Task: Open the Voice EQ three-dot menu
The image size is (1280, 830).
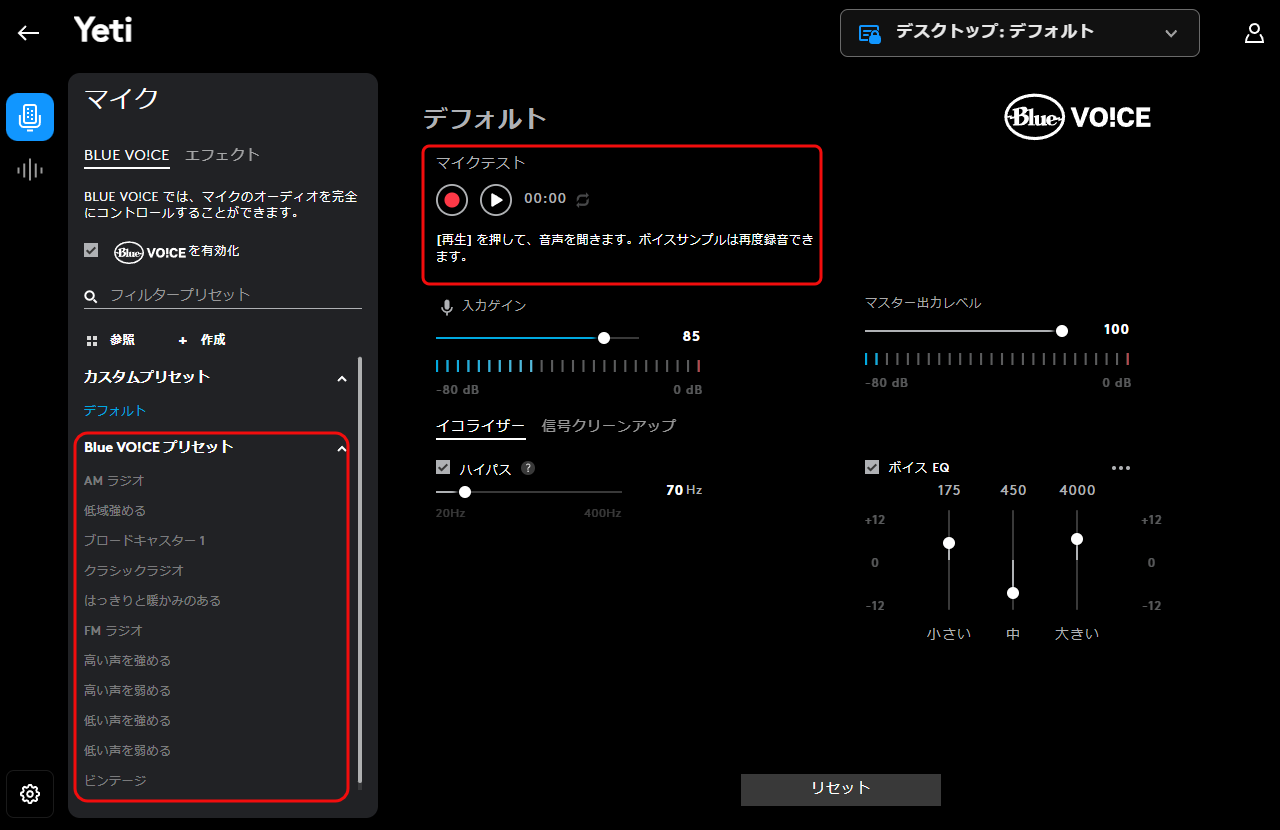Action: [x=1120, y=468]
